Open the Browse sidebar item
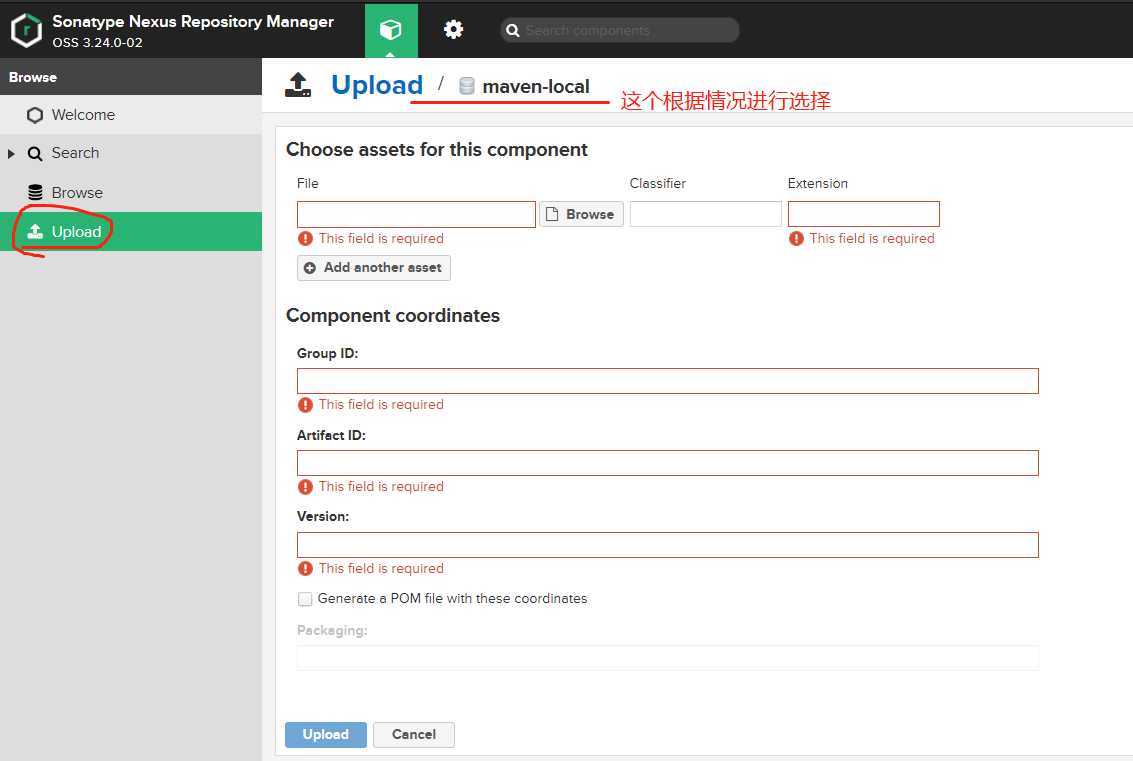The width and height of the screenshot is (1133, 761). pos(131,192)
